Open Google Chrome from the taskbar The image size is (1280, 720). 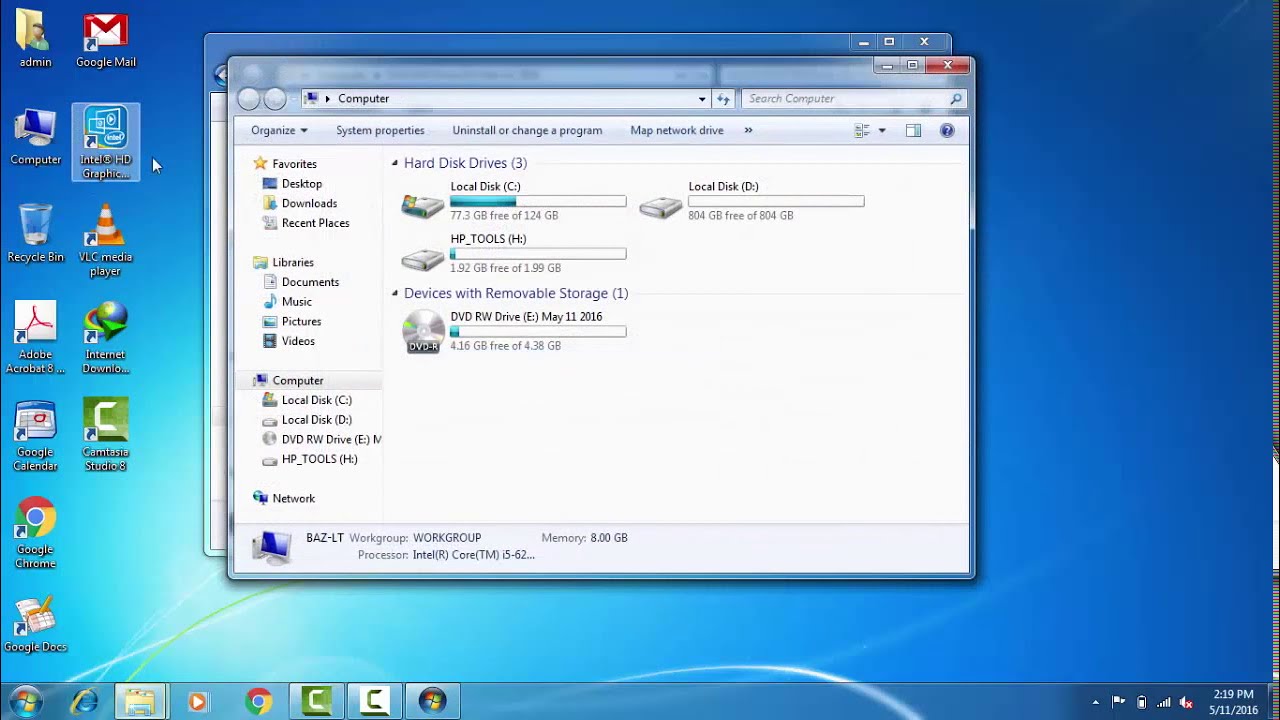point(259,701)
